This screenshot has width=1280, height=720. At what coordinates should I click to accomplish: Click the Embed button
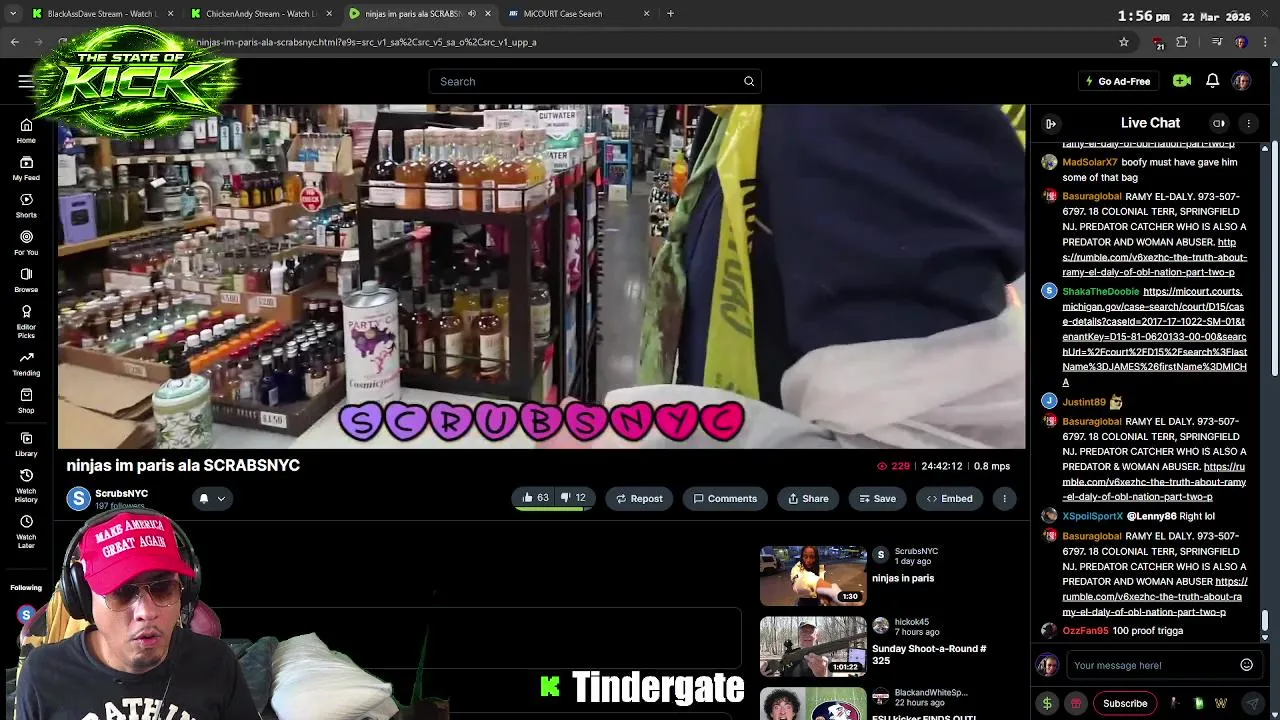[x=948, y=498]
